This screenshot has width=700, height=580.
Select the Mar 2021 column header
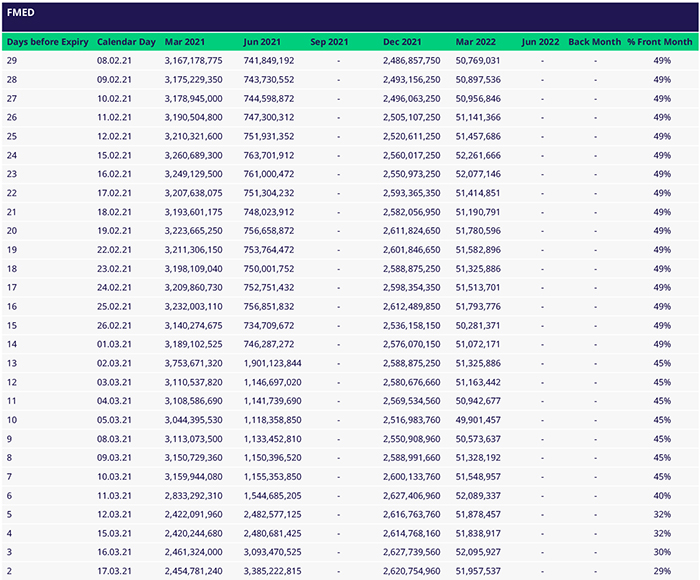pyautogui.click(x=187, y=43)
